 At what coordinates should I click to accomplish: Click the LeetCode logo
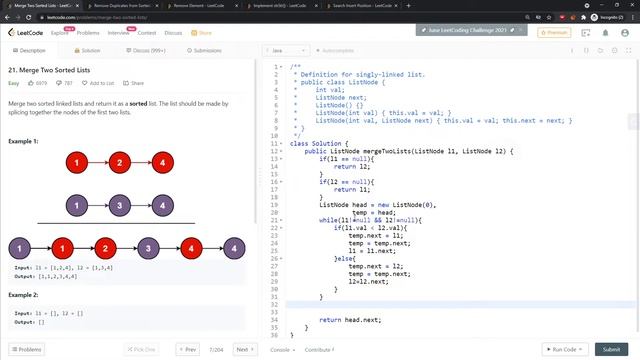(x=25, y=33)
